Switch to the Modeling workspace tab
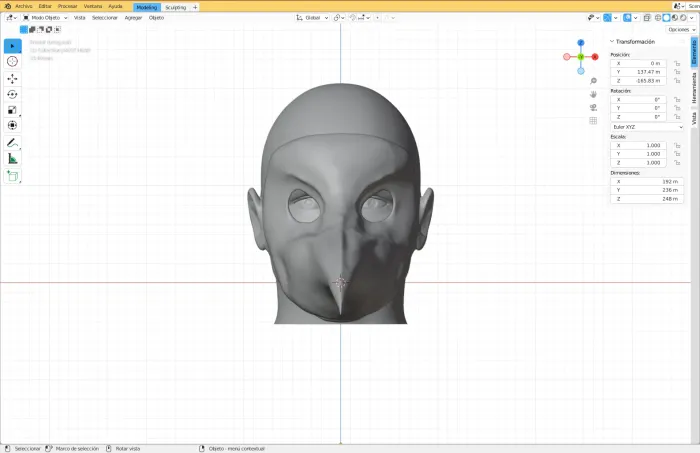 click(147, 7)
